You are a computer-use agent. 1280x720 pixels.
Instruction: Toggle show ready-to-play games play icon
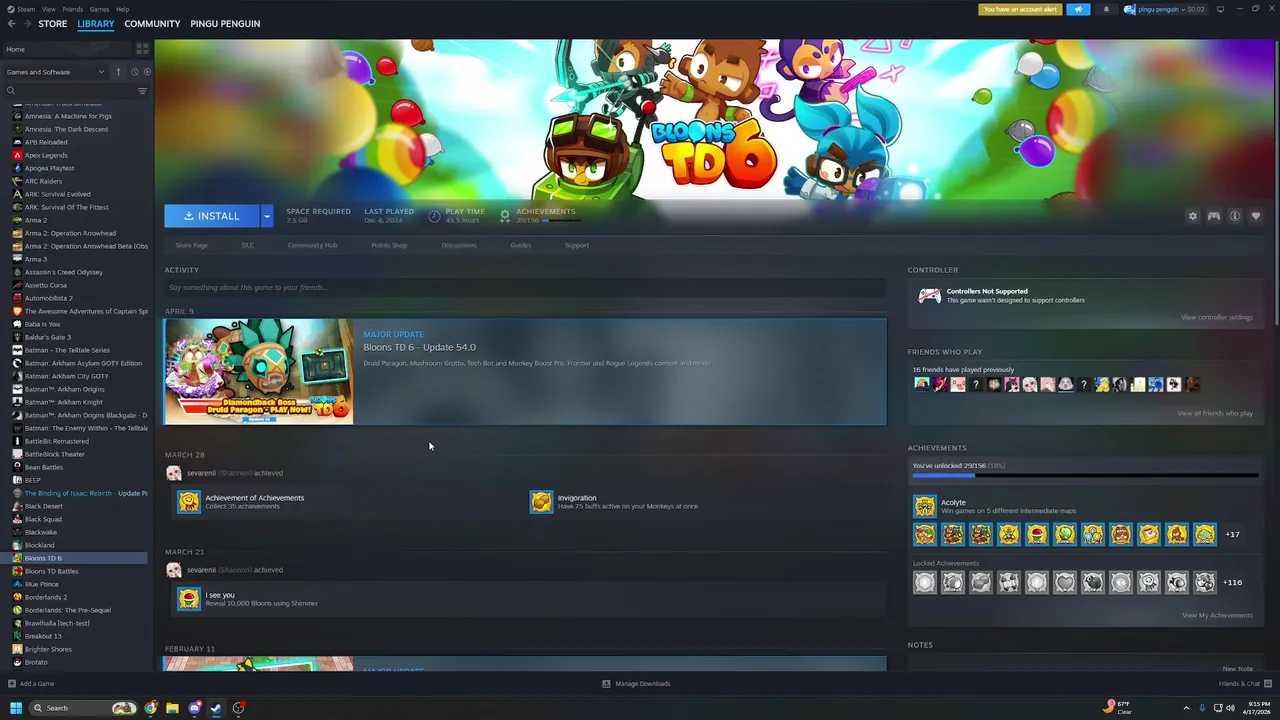pyautogui.click(x=147, y=72)
